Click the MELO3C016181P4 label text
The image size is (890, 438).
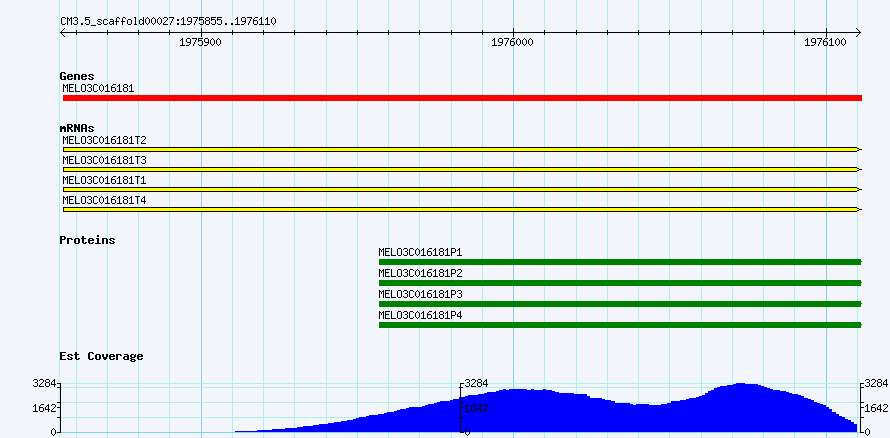click(x=421, y=315)
